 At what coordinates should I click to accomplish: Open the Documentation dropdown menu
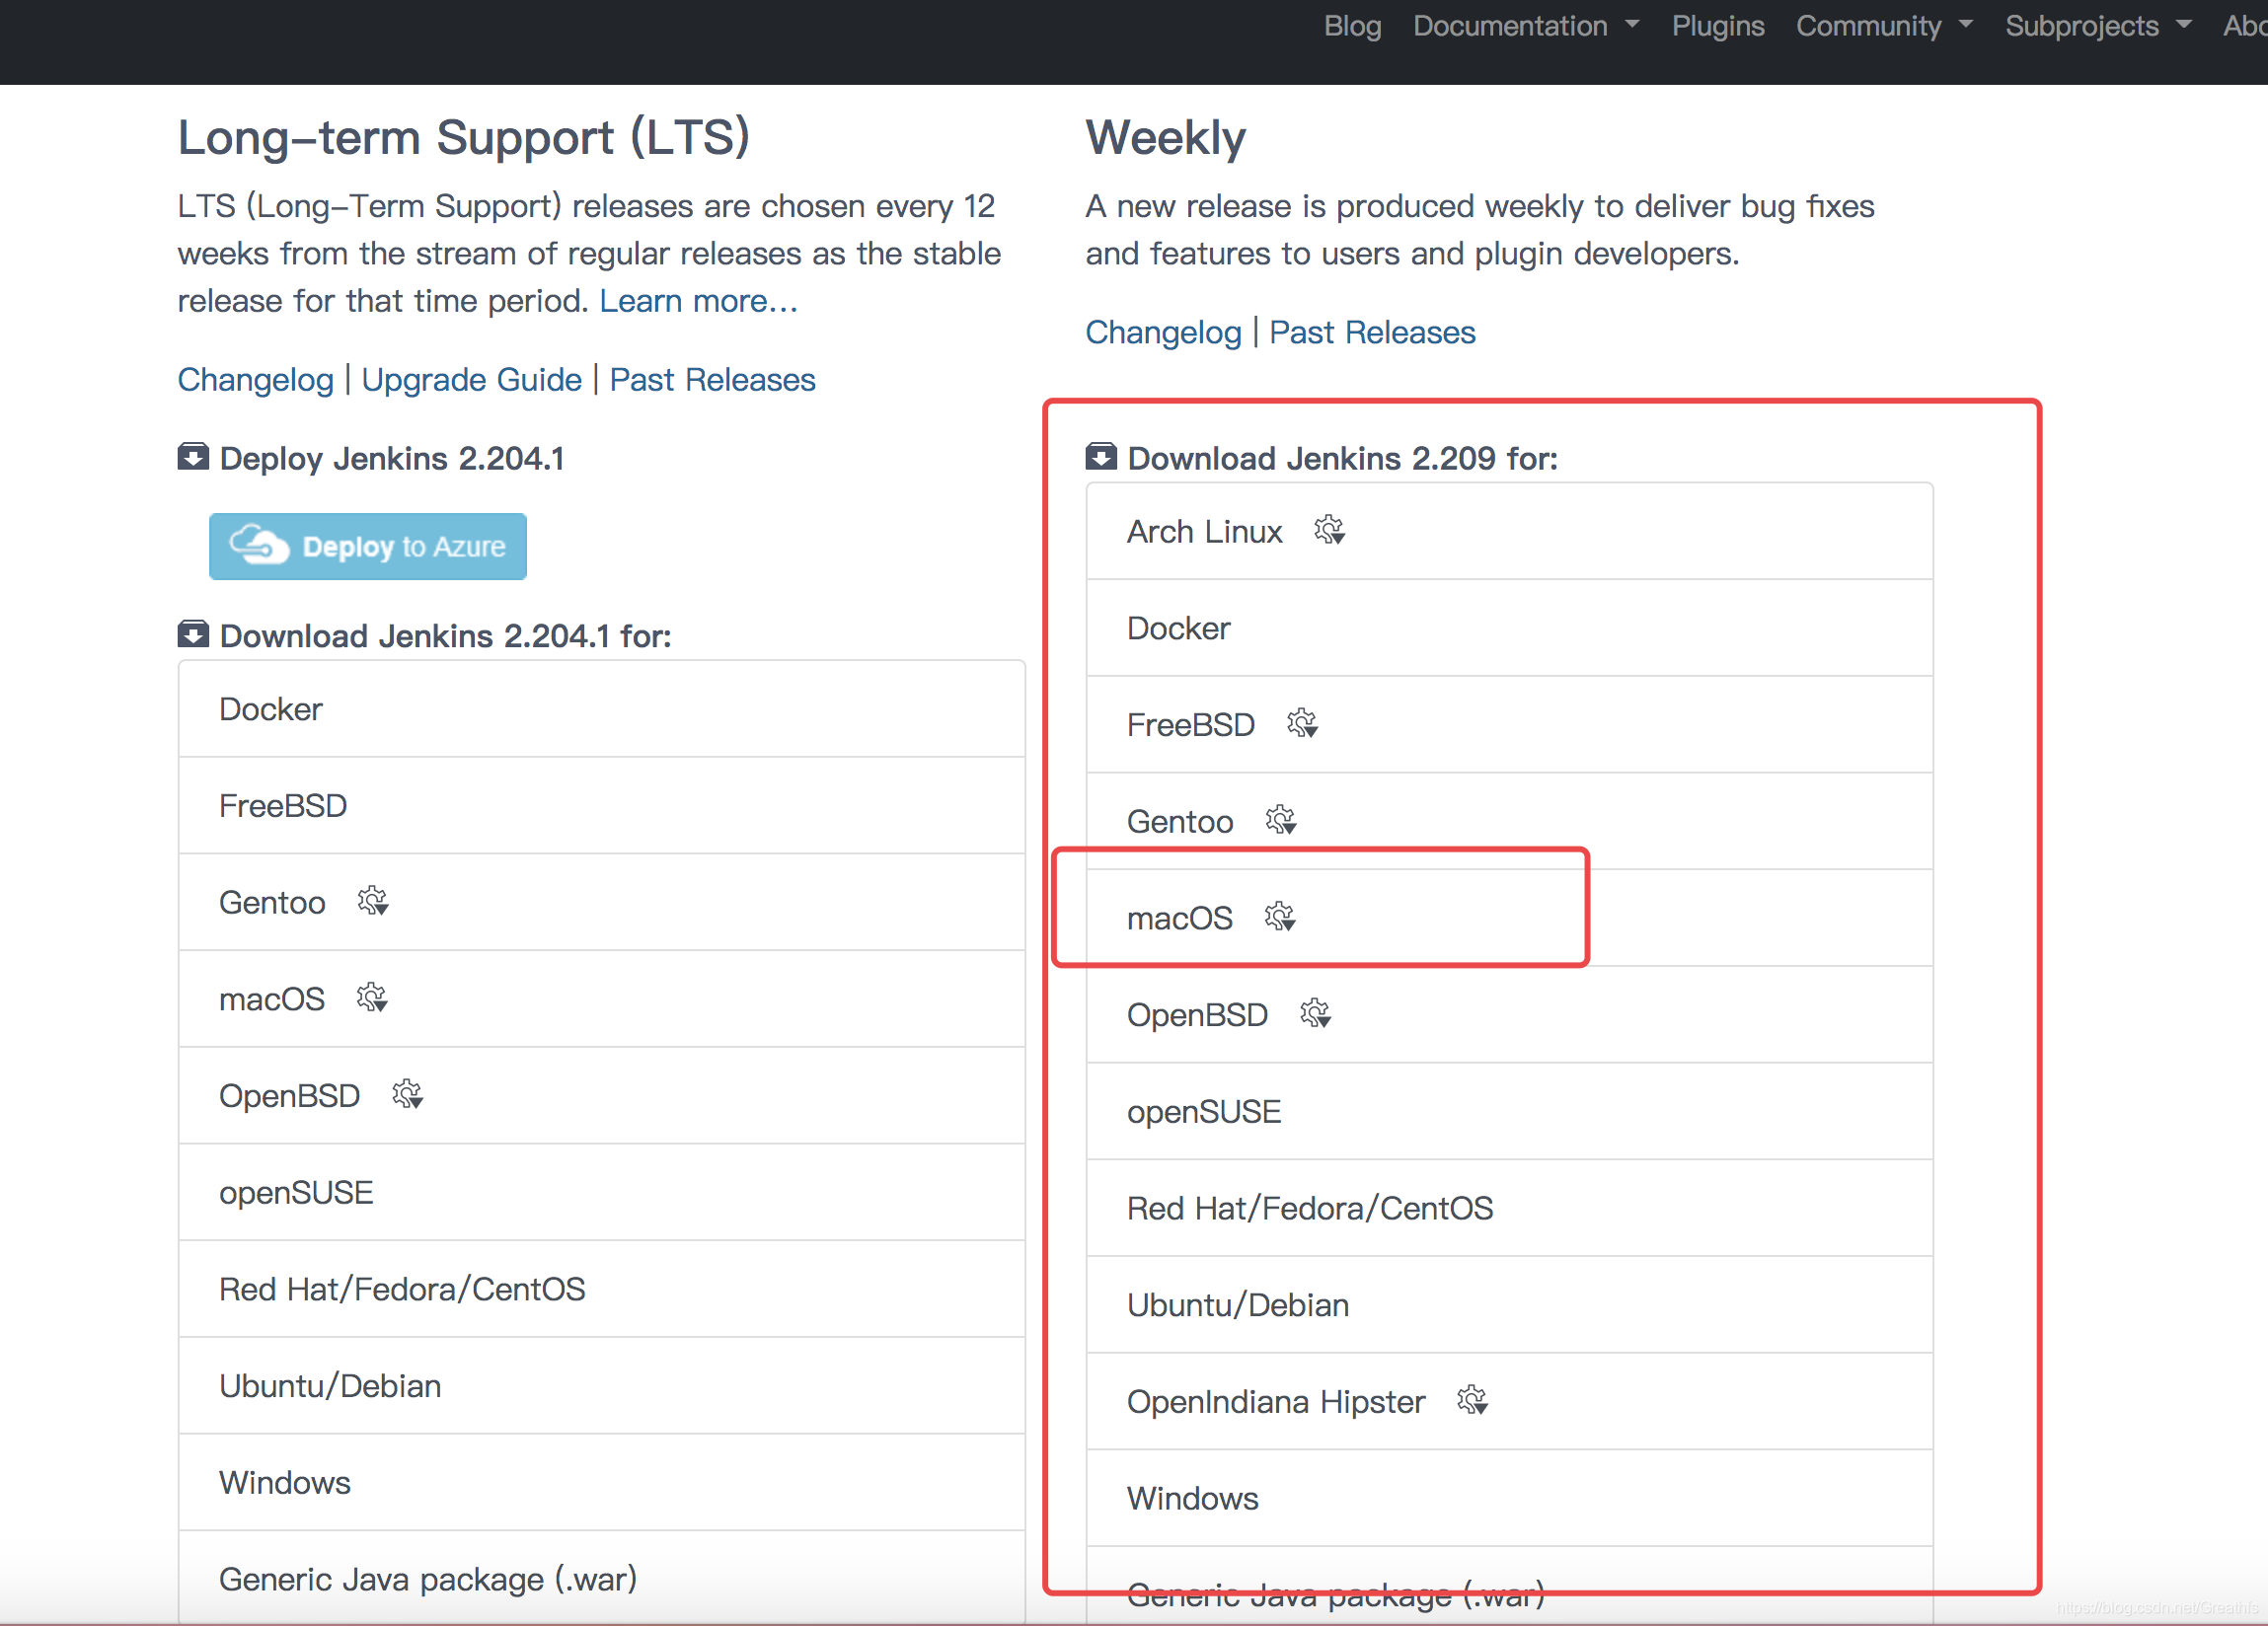pos(1519,25)
